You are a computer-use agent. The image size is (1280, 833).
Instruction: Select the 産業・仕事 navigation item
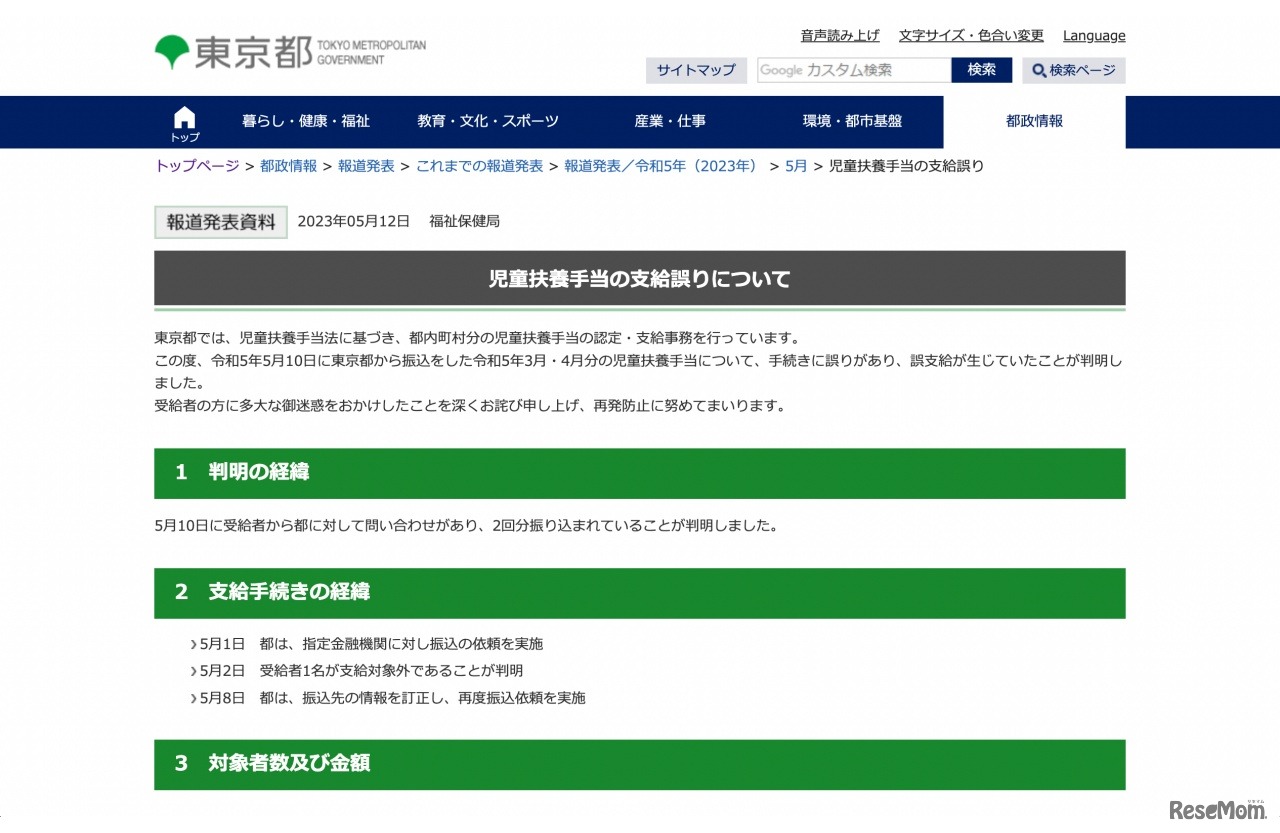coord(670,121)
